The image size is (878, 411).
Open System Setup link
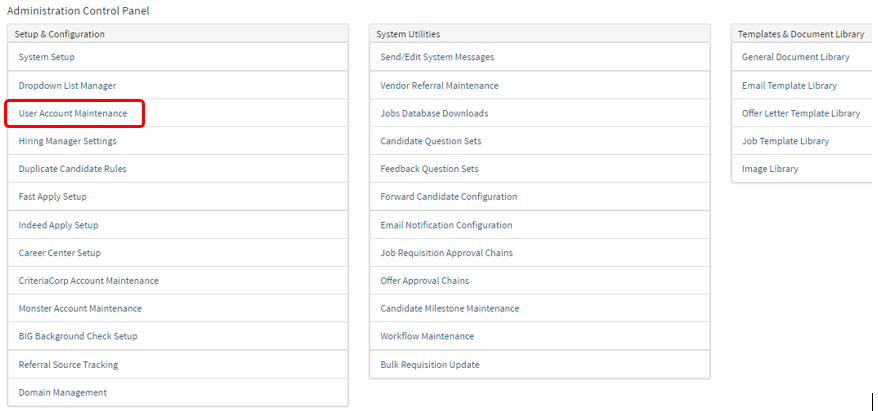[x=47, y=57]
